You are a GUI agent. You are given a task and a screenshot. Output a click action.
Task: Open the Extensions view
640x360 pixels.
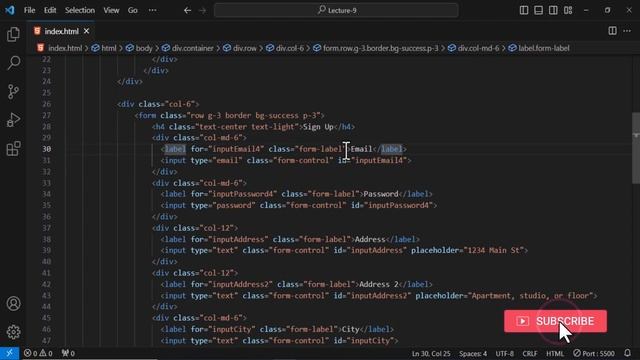pos(13,149)
